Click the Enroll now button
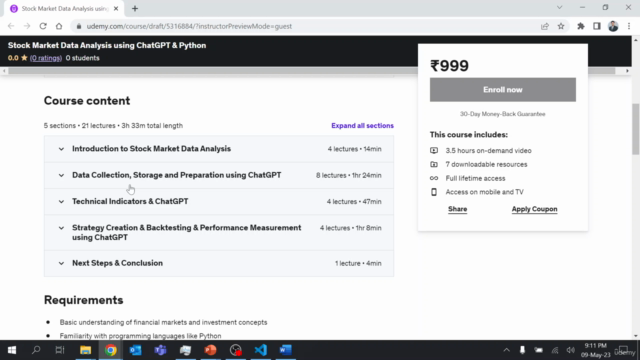 pyautogui.click(x=502, y=89)
